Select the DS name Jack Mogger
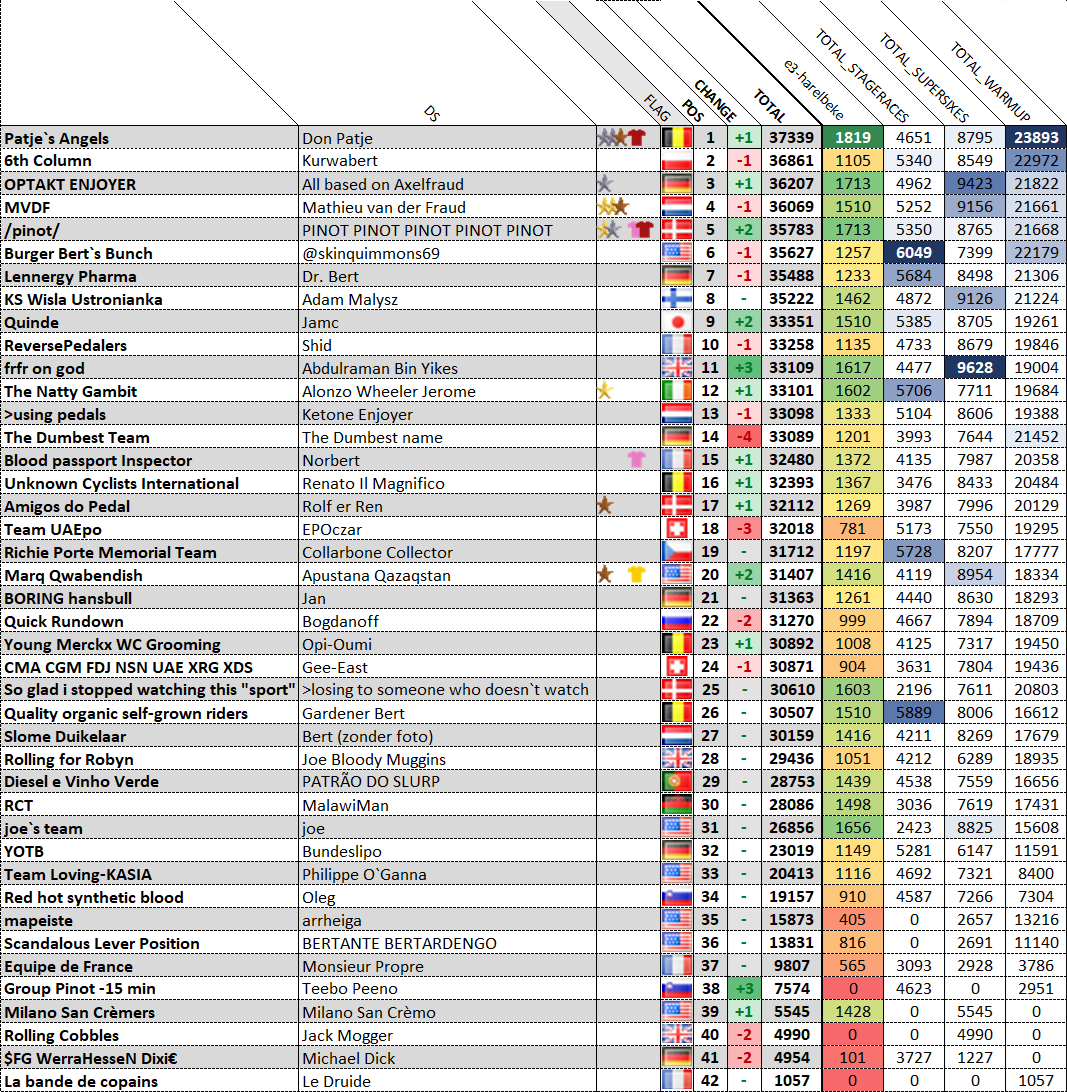Screen dimensions: 1067x1092 348,1036
